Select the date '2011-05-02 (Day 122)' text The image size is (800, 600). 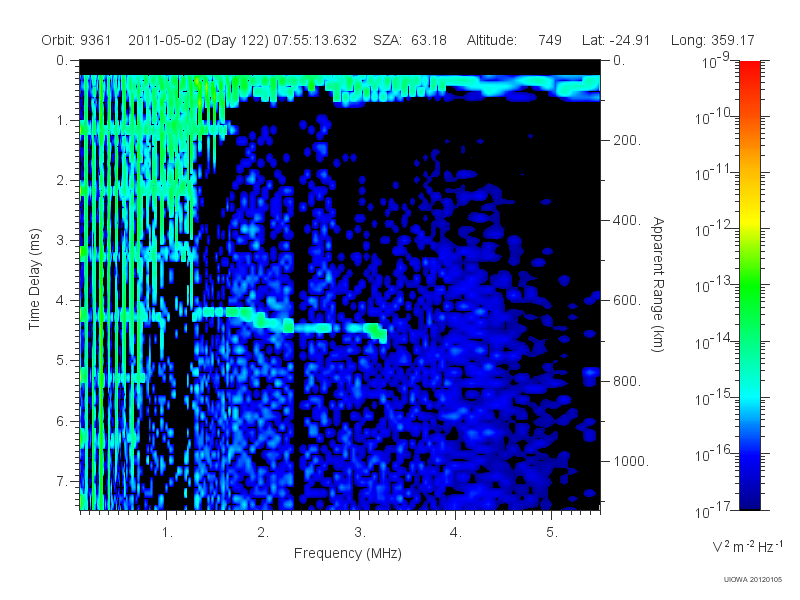pos(198,40)
